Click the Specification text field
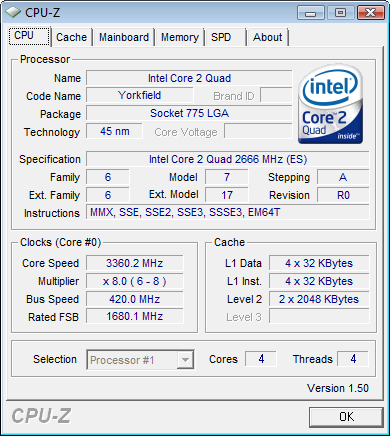This screenshot has height=436, width=390. click(x=228, y=159)
